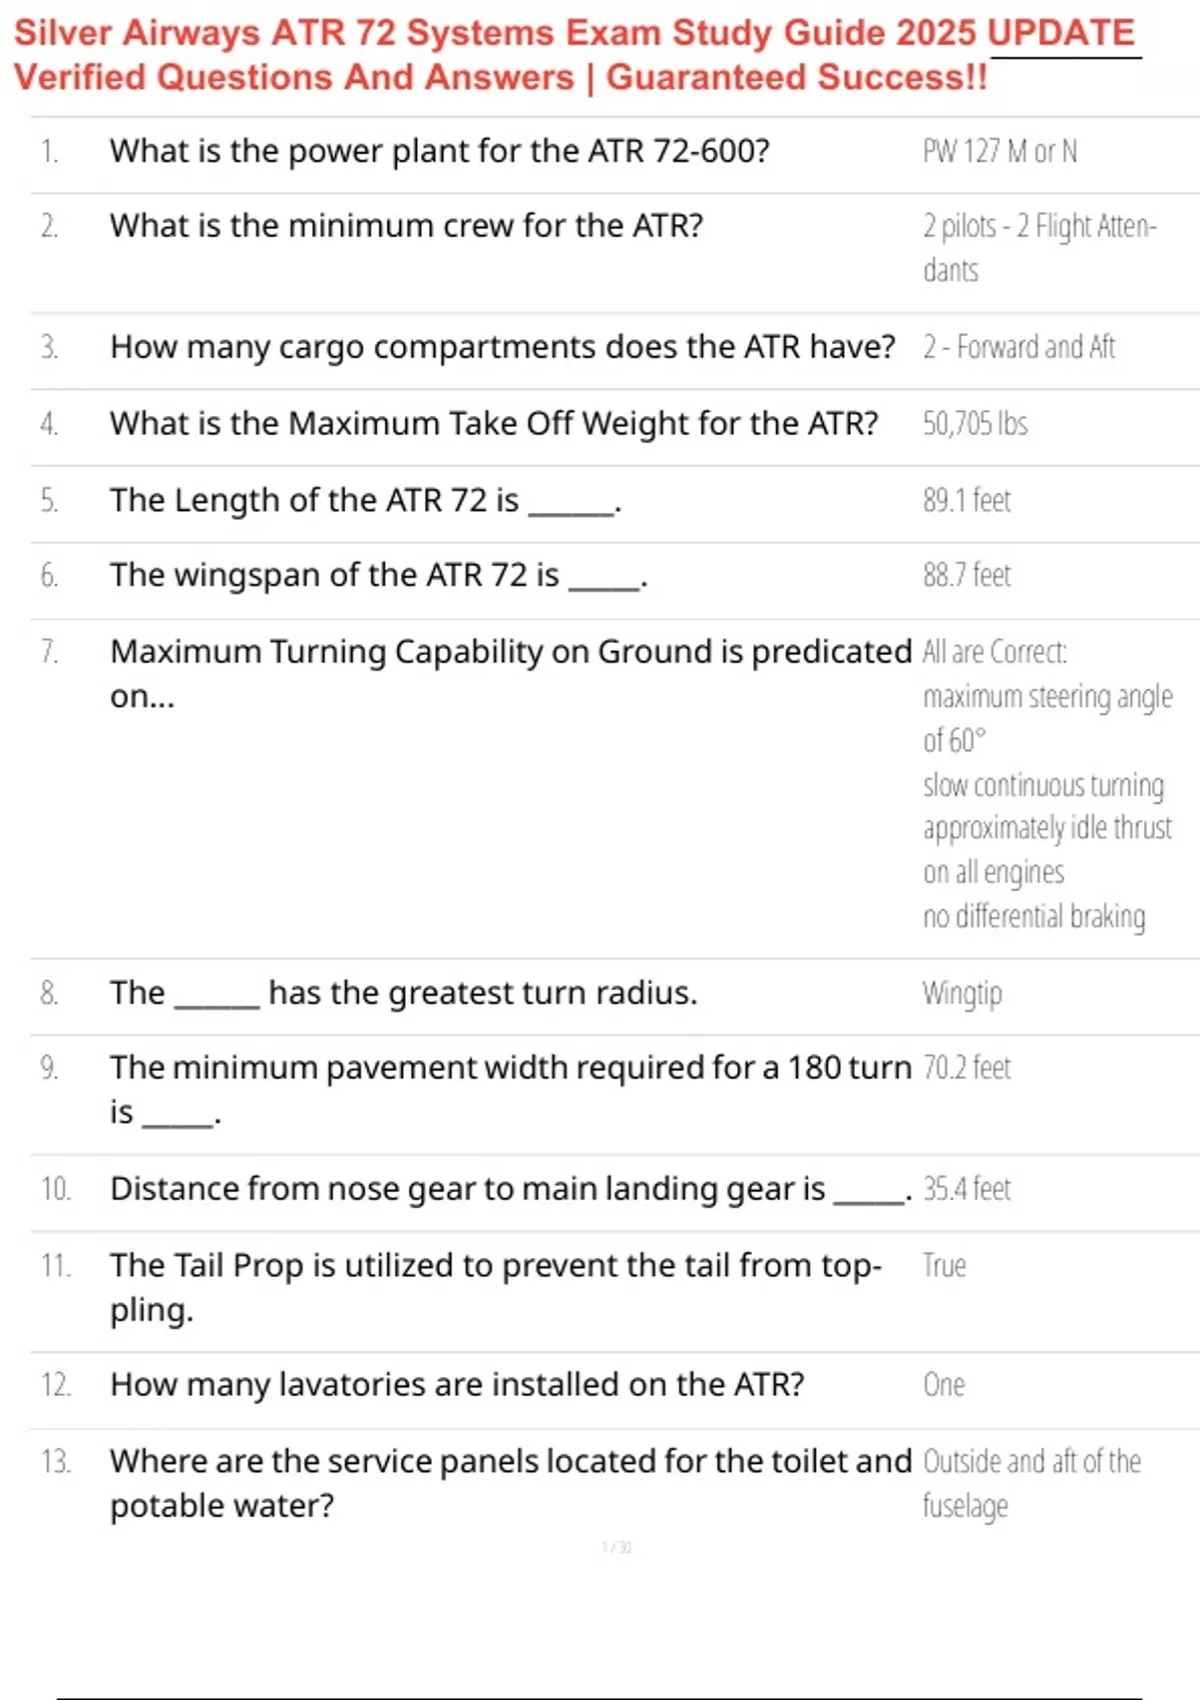Click the '50,705 lbs' answer
The height and width of the screenshot is (1700, 1200).
pos(975,424)
